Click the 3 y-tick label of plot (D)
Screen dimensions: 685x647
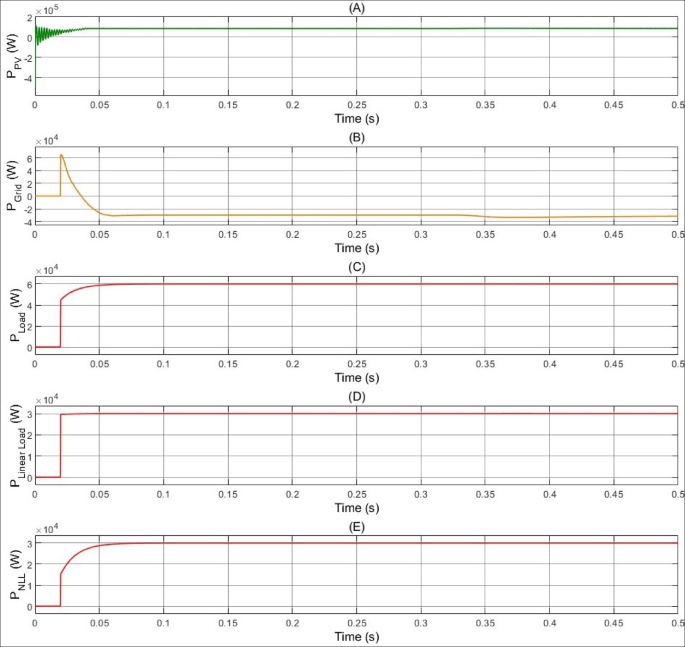pos(30,413)
